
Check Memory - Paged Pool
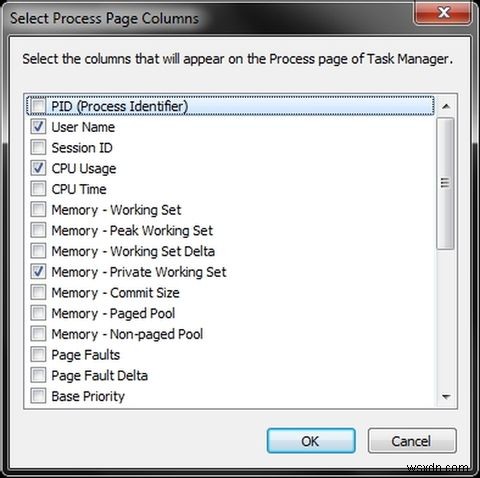tap(38, 313)
